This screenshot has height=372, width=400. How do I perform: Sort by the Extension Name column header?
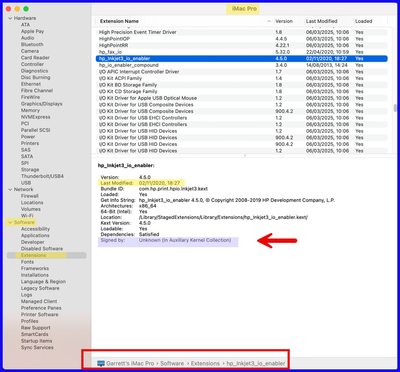(119, 21)
